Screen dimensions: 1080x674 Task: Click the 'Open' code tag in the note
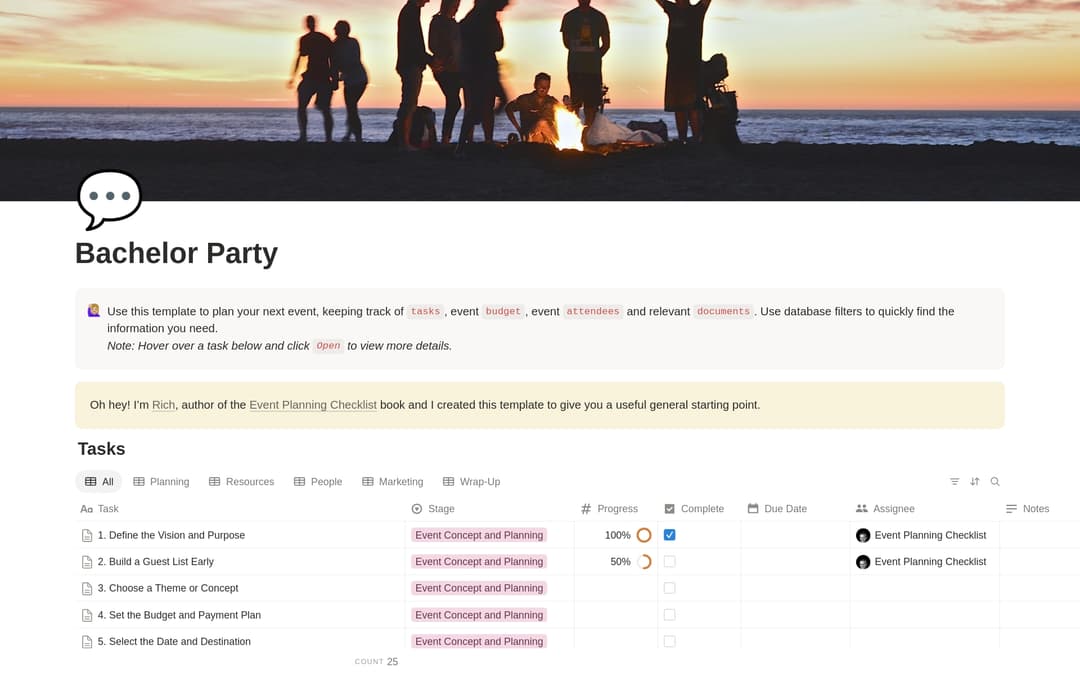pyautogui.click(x=329, y=346)
